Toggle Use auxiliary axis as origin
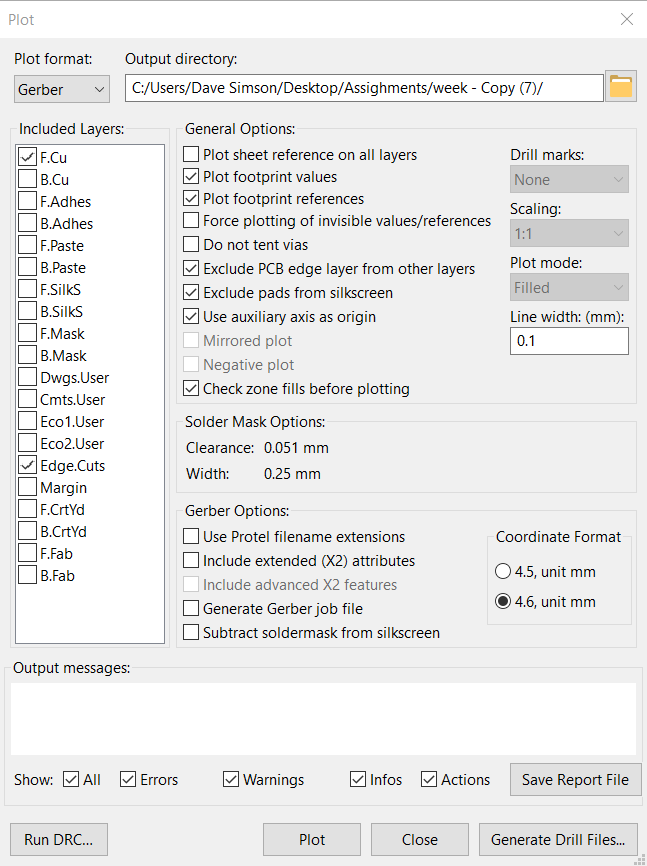The image size is (647, 866). (192, 317)
